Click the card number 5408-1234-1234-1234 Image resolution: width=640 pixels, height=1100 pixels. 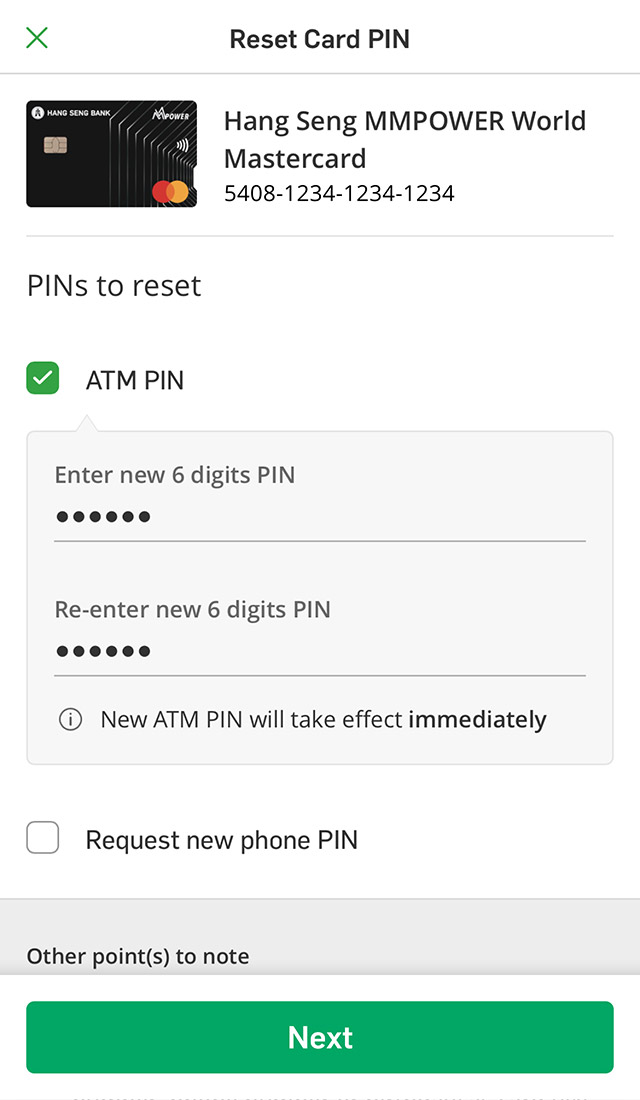[339, 193]
